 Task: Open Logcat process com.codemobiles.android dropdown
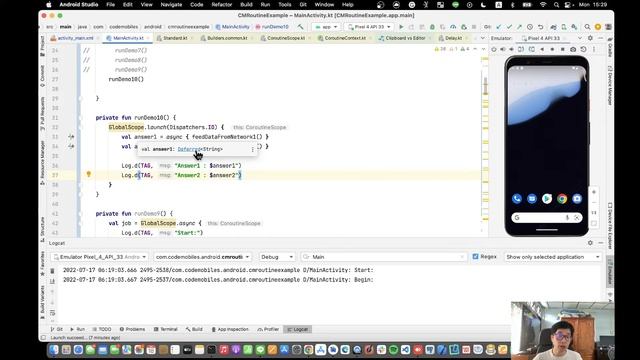(x=202, y=257)
